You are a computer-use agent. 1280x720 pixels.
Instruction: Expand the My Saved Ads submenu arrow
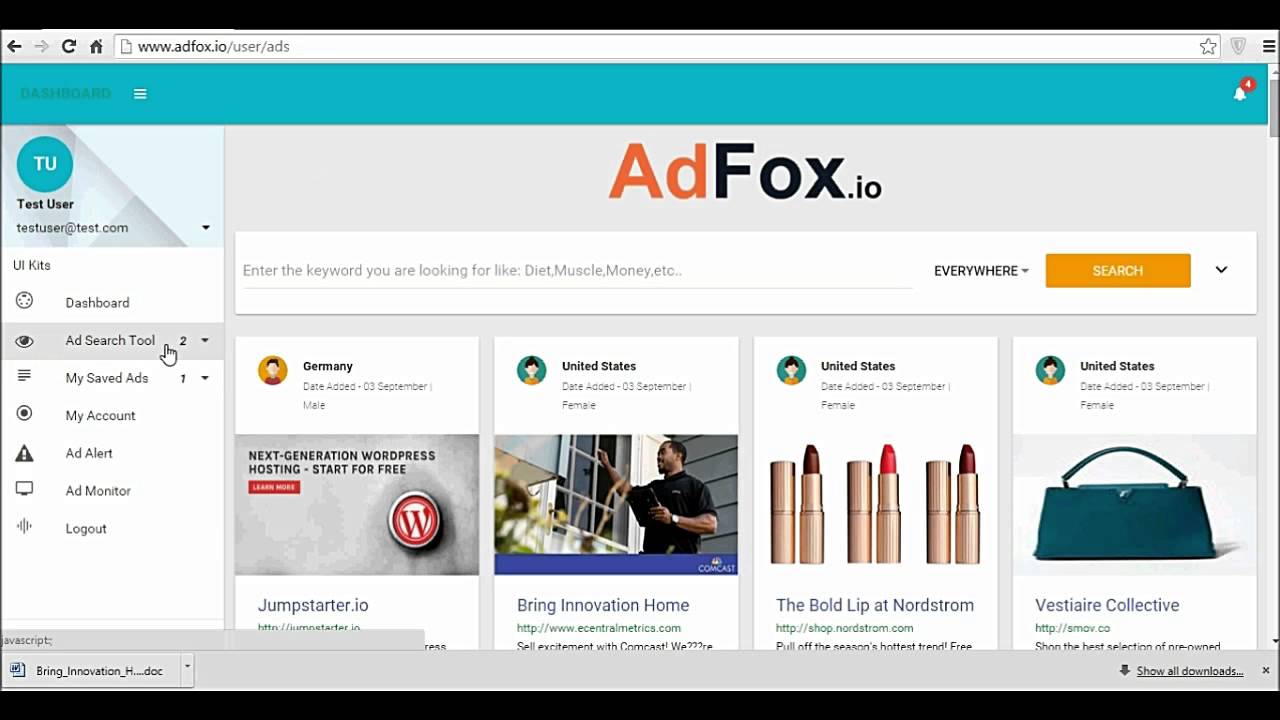(x=205, y=378)
